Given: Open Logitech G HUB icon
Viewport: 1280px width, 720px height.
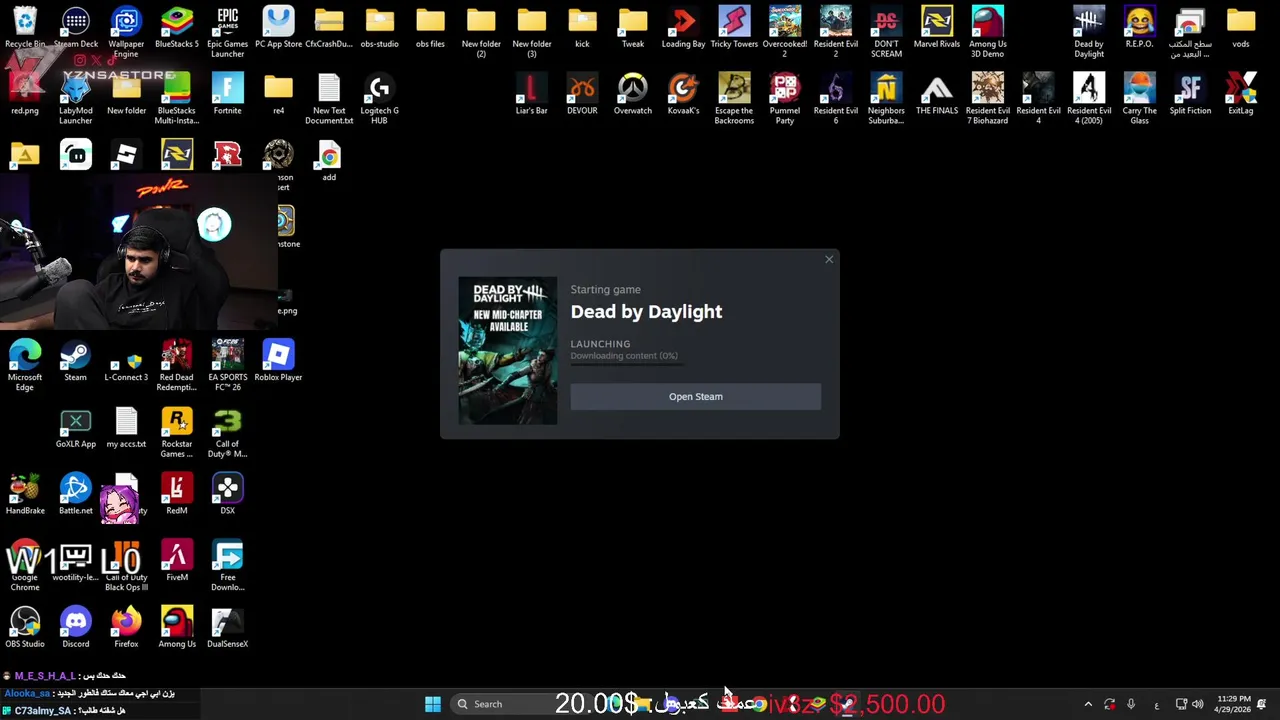Looking at the screenshot, I should click(379, 98).
